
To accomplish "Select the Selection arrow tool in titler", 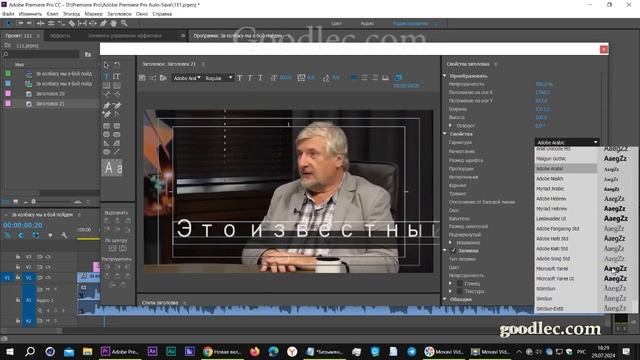I will coord(107,65).
